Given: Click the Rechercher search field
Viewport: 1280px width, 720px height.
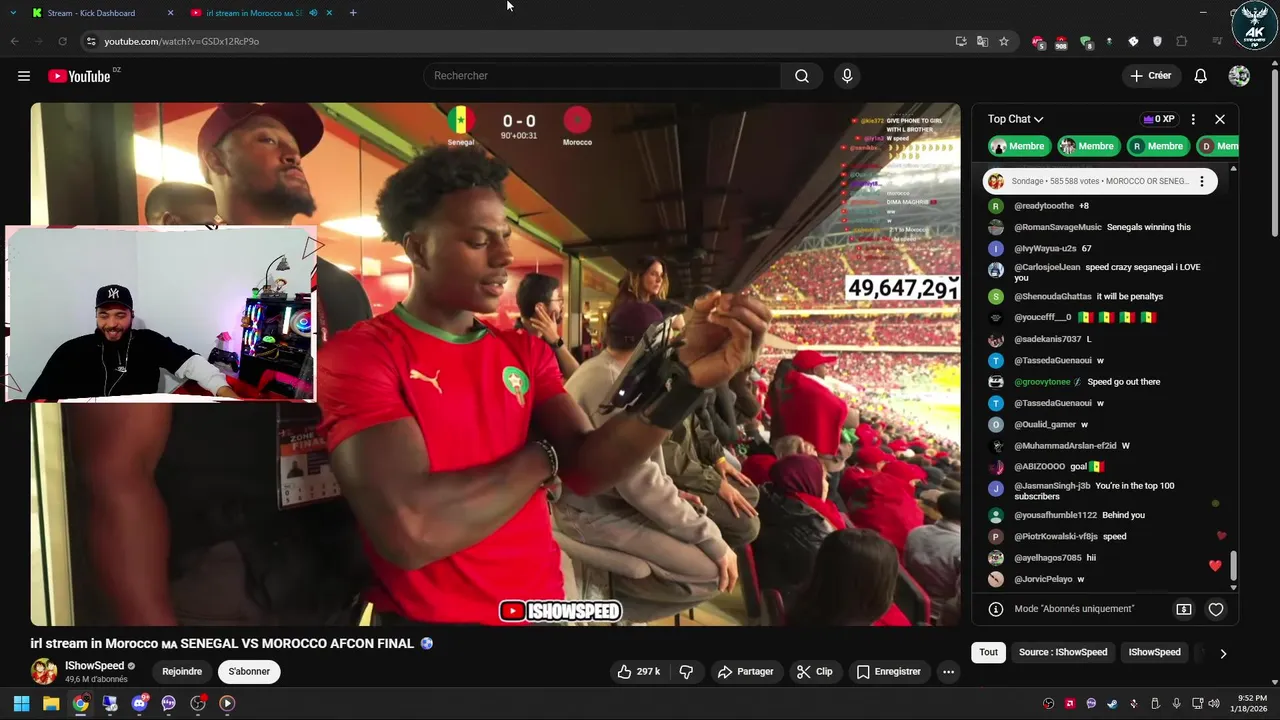Looking at the screenshot, I should click(x=603, y=76).
